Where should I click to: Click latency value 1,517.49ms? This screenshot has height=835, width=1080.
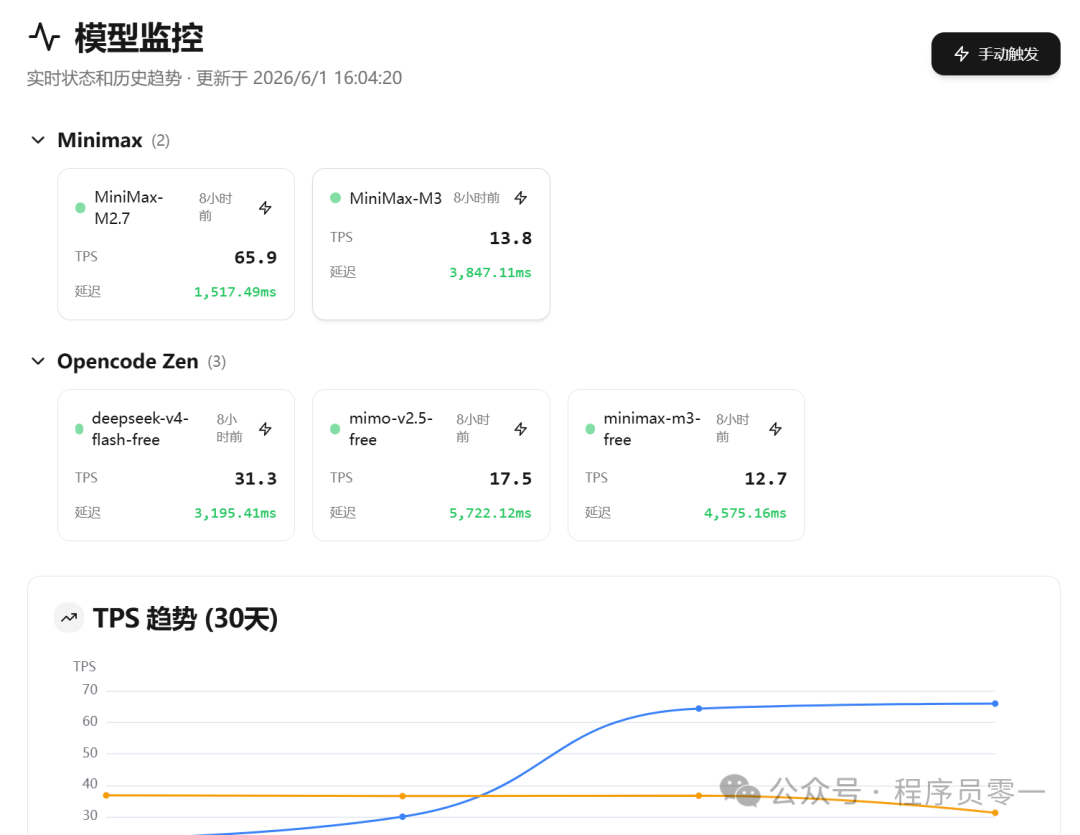[235, 292]
